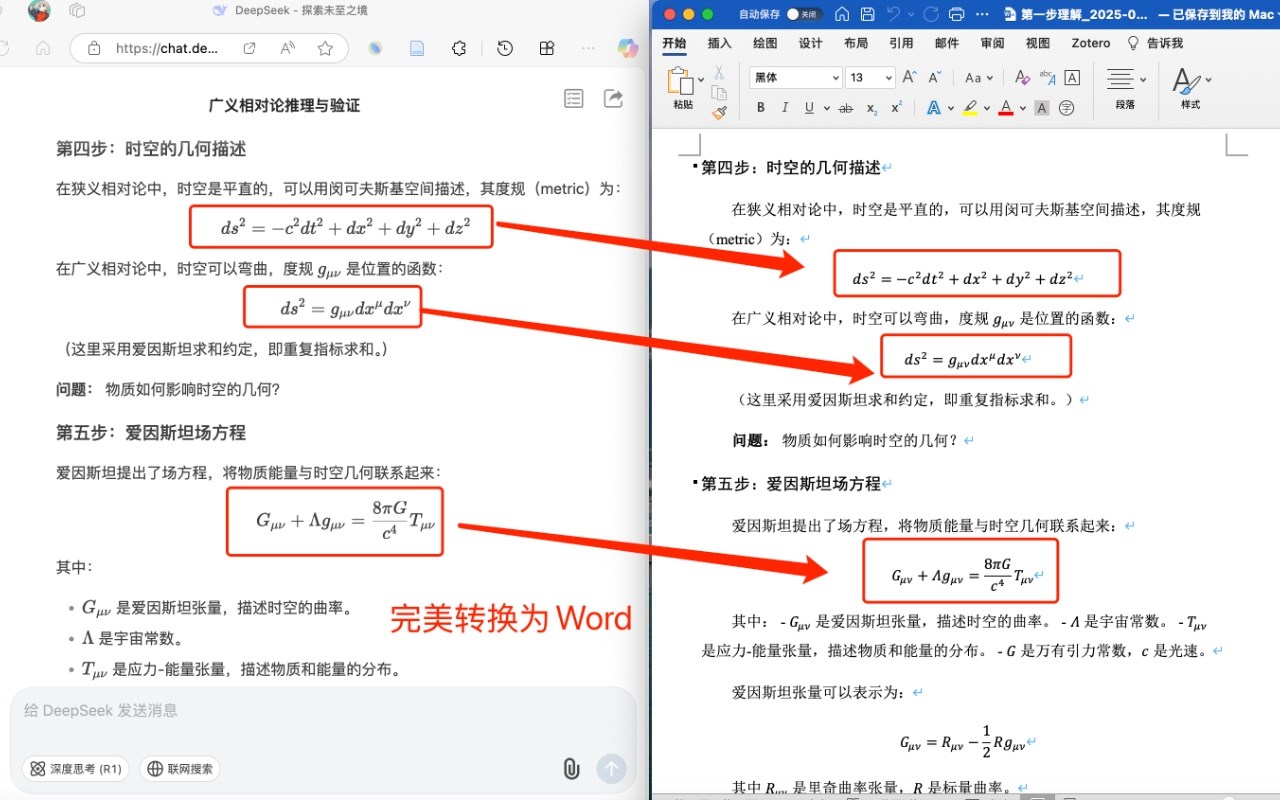Click the Copilot icon in Edge toolbar
This screenshot has width=1280, height=800.
(628, 48)
